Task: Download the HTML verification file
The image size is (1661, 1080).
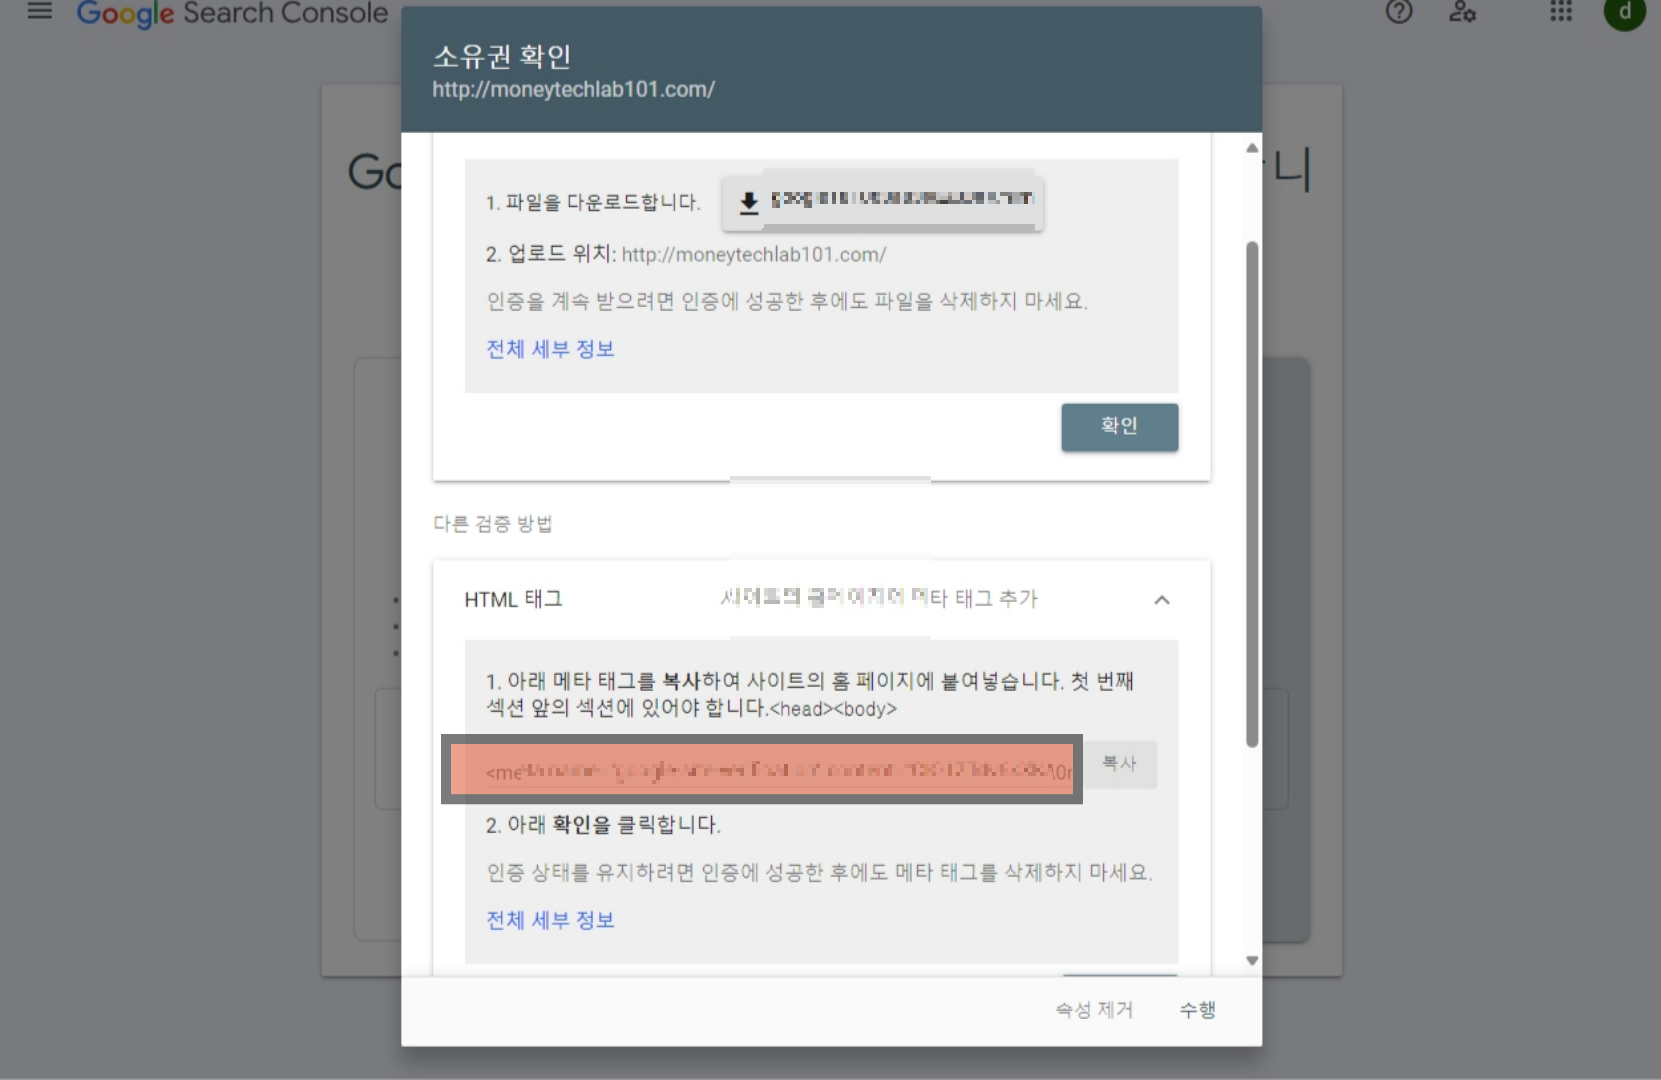Action: [x=883, y=203]
